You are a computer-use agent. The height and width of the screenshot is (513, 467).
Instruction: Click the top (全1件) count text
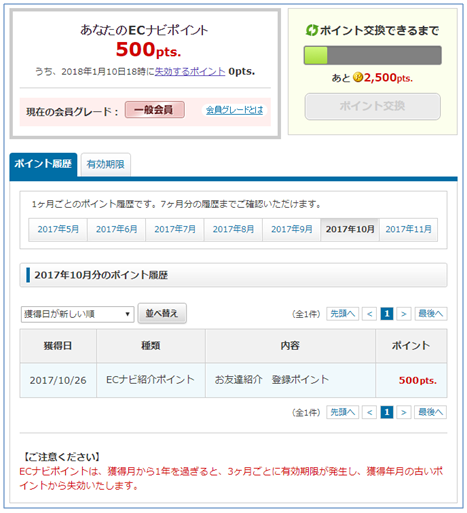[306, 314]
